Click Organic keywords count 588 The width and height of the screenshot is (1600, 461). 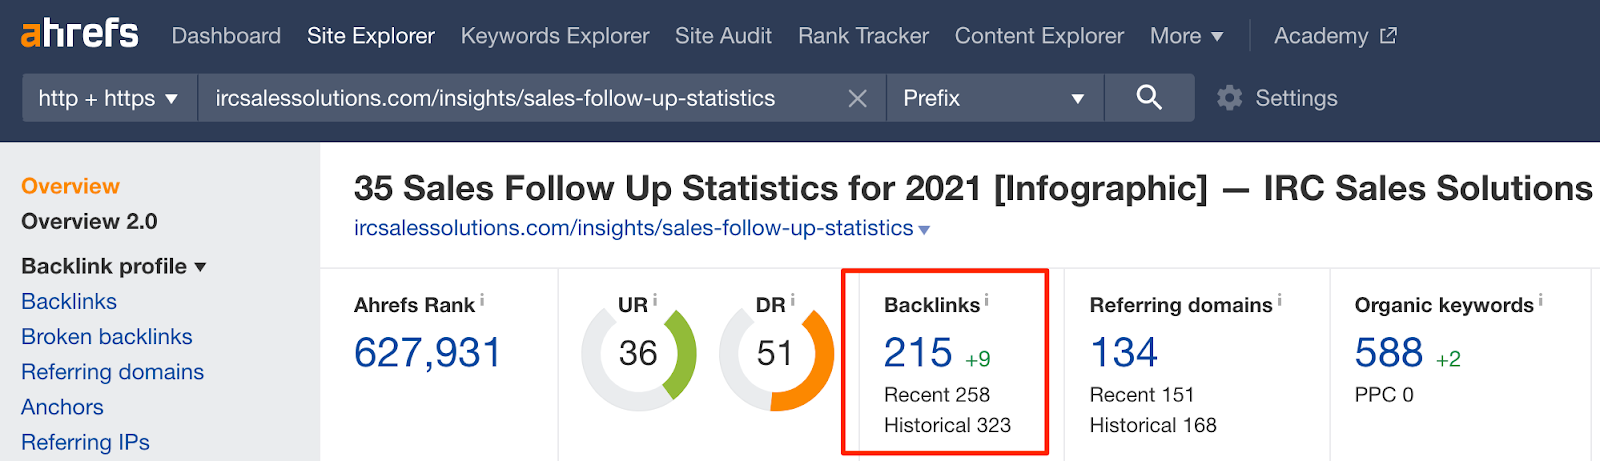1389,352
